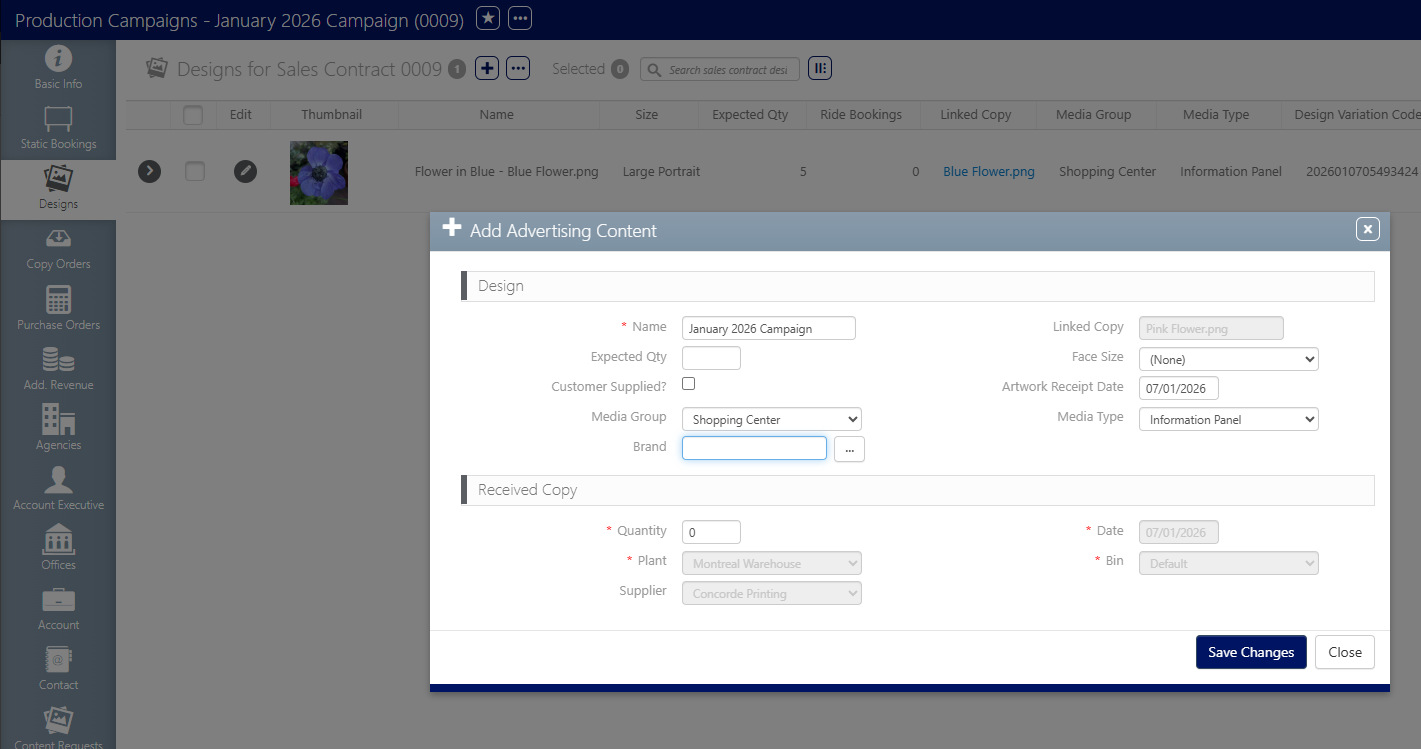This screenshot has height=749, width=1421.
Task: Open the Agencies sidebar section
Action: [58, 428]
